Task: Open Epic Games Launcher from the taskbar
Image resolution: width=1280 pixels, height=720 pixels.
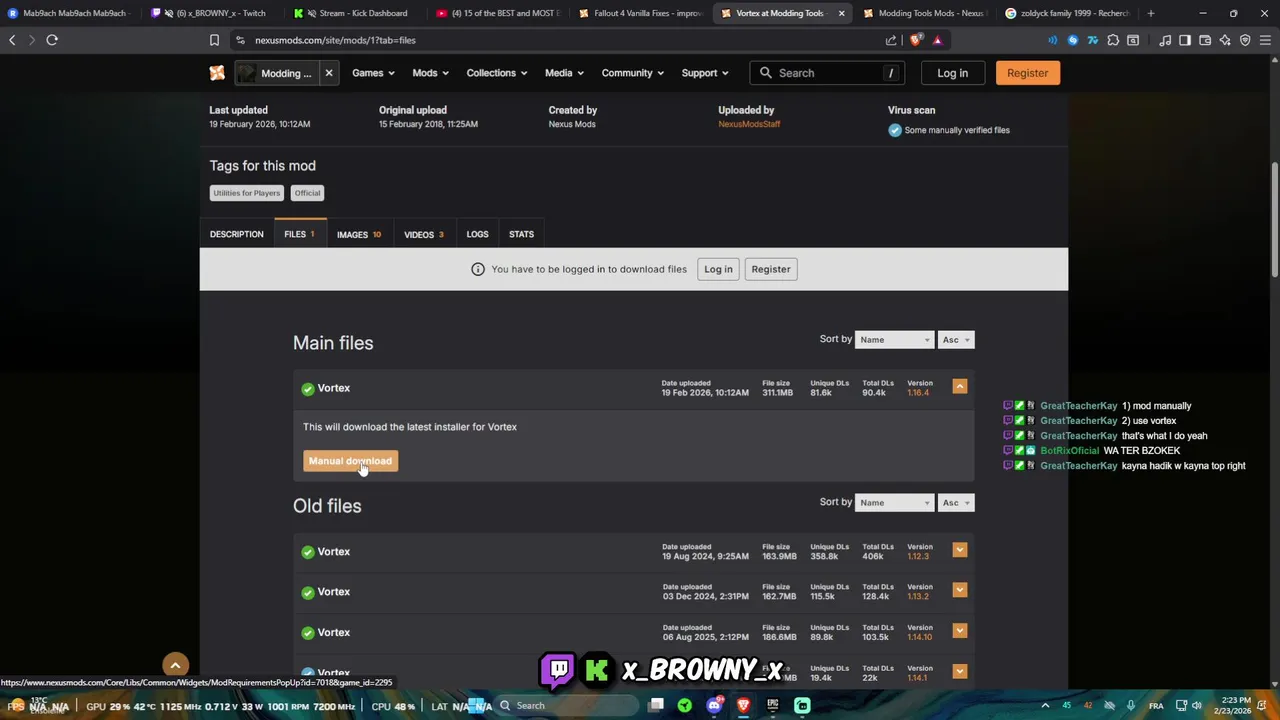Action: pyautogui.click(x=773, y=706)
